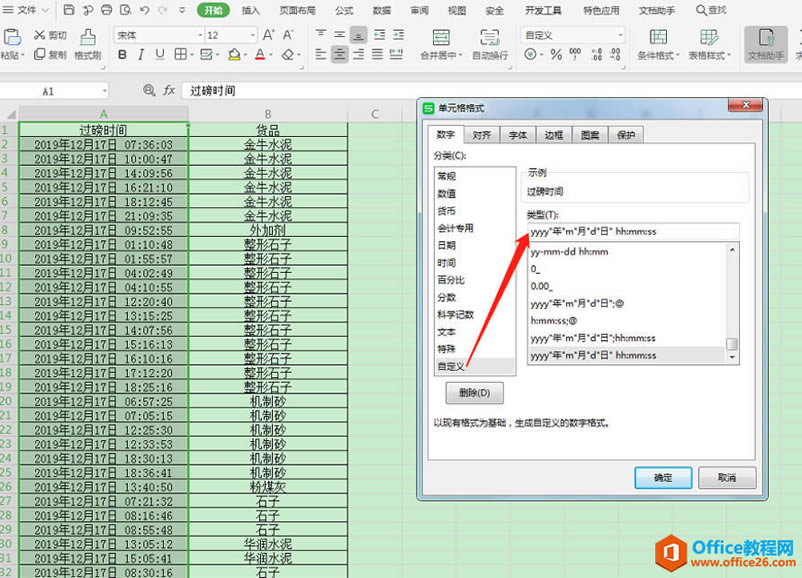Select column B header
Screen dimensions: 802x578
pos(268,114)
